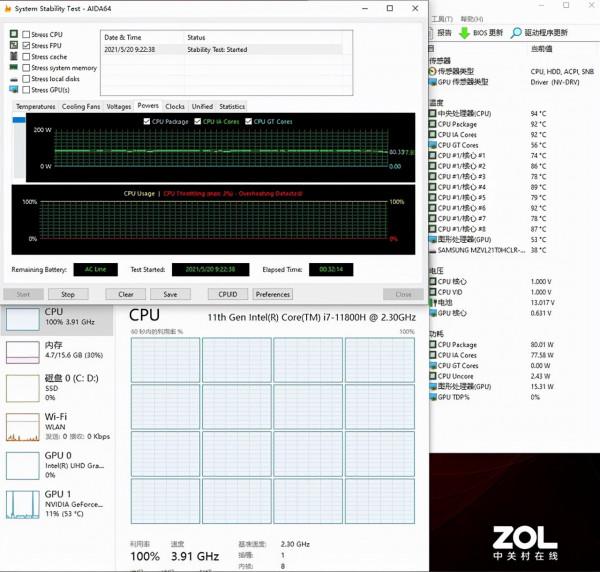Click the AIDA64 System Stability Test title icon
The image size is (600, 572).
click(7, 8)
